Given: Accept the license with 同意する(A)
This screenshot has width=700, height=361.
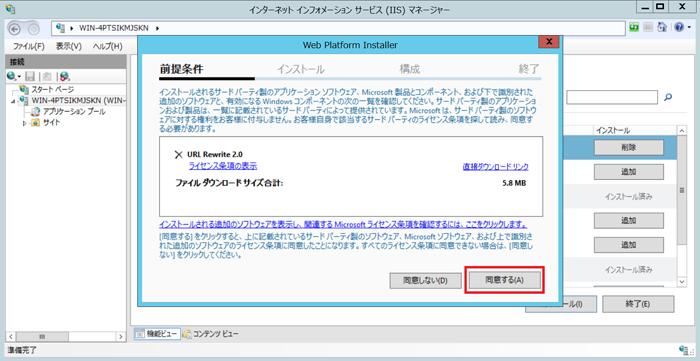Looking at the screenshot, I should point(504,280).
